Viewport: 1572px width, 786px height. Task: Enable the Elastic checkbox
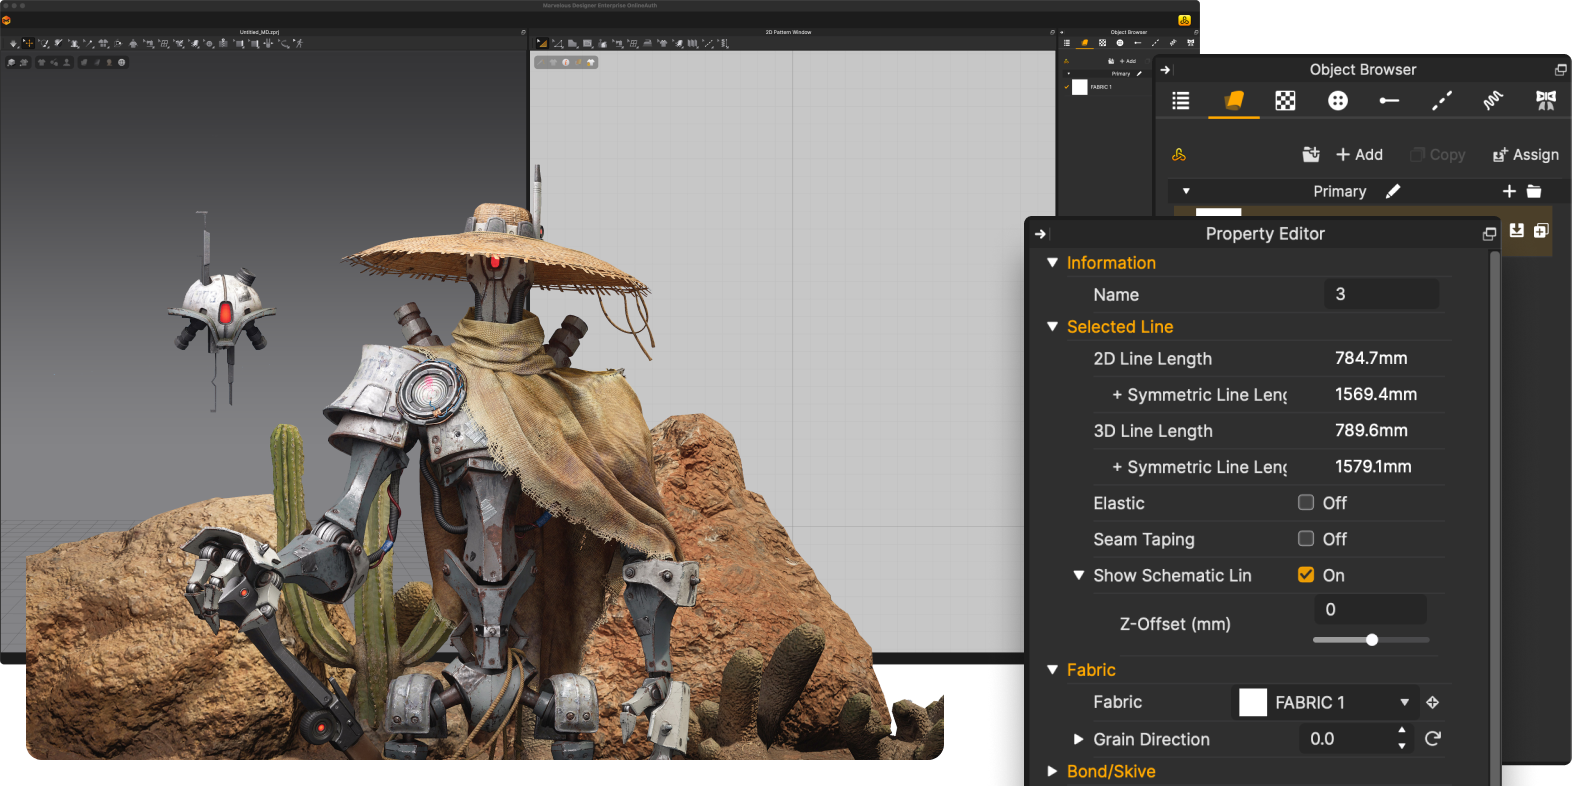pos(1306,502)
